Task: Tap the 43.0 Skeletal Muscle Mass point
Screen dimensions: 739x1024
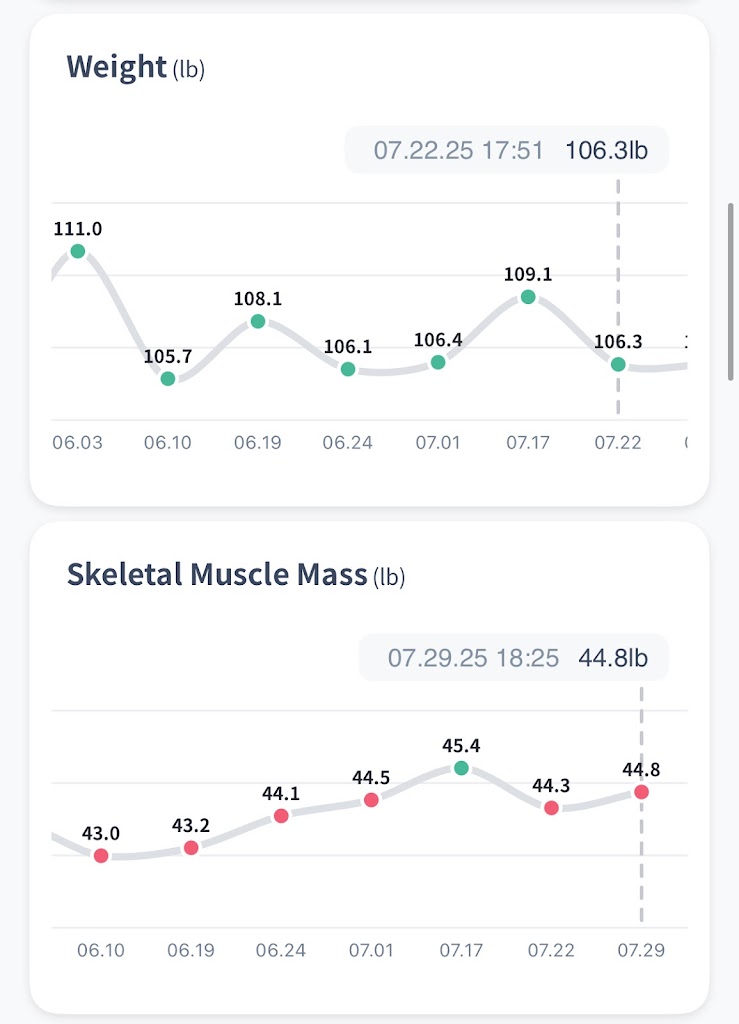Action: tap(101, 855)
